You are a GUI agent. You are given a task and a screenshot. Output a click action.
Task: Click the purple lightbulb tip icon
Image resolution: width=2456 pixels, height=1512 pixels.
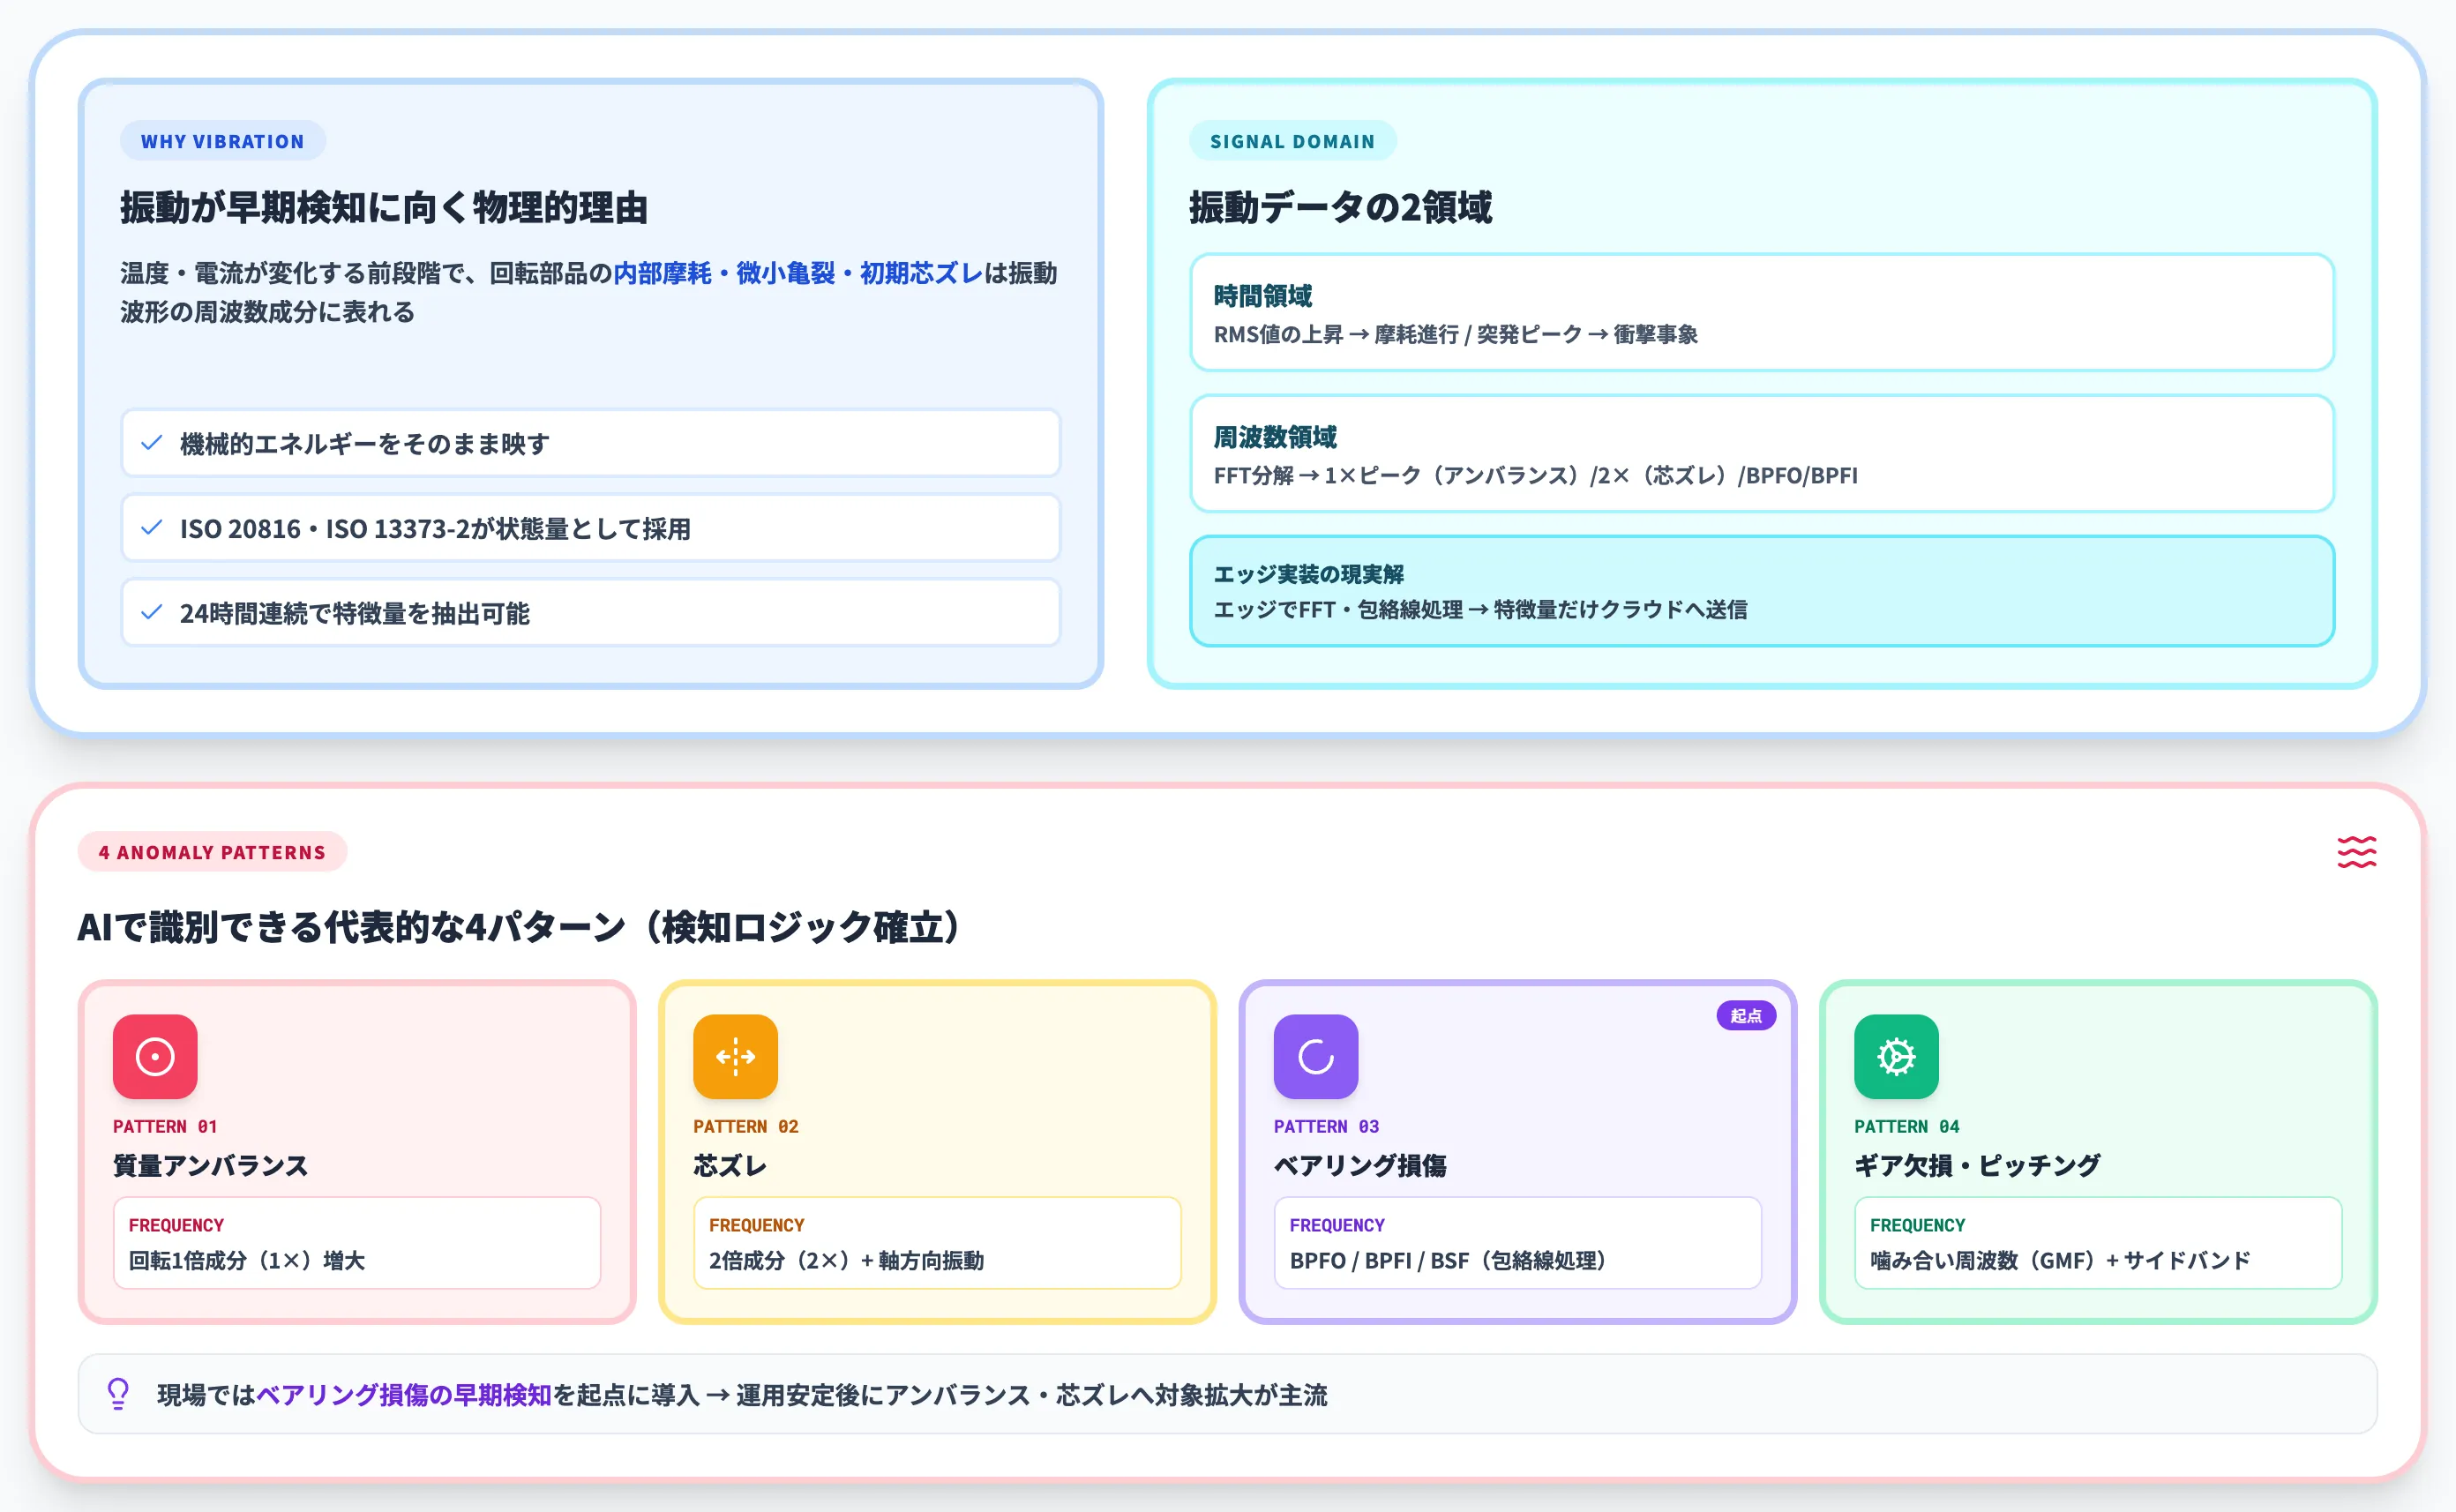coord(118,1394)
